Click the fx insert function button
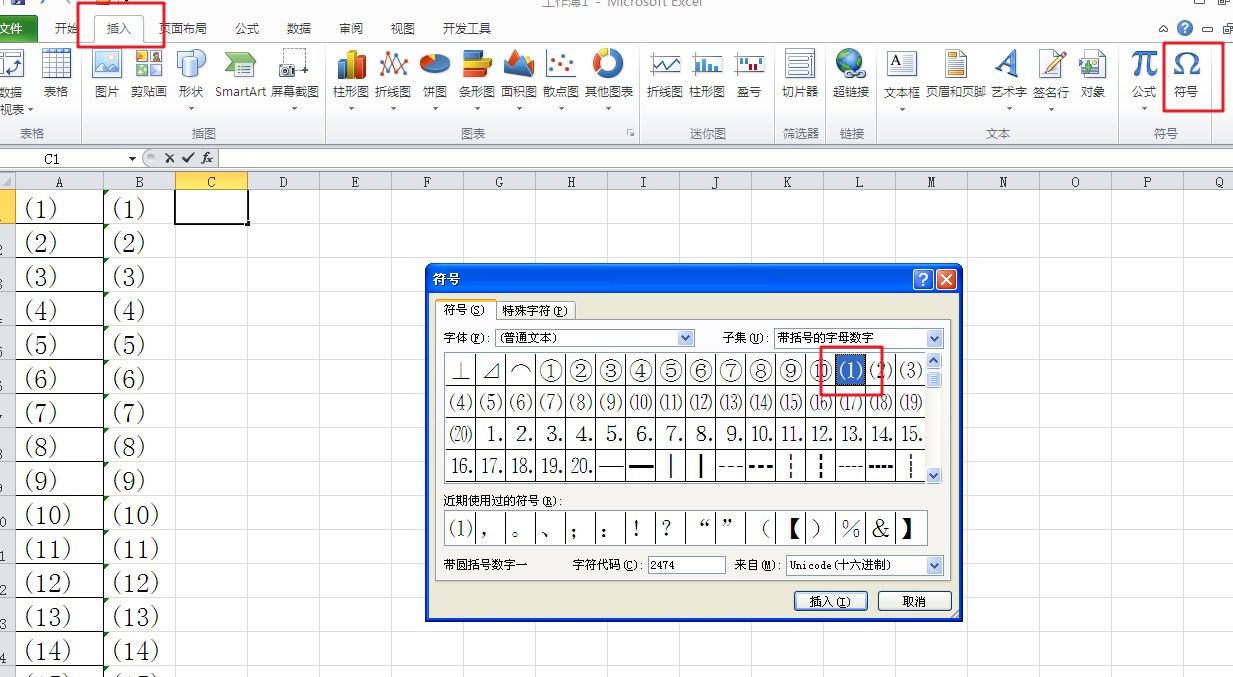Viewport: 1233px width, 677px height. pos(207,158)
